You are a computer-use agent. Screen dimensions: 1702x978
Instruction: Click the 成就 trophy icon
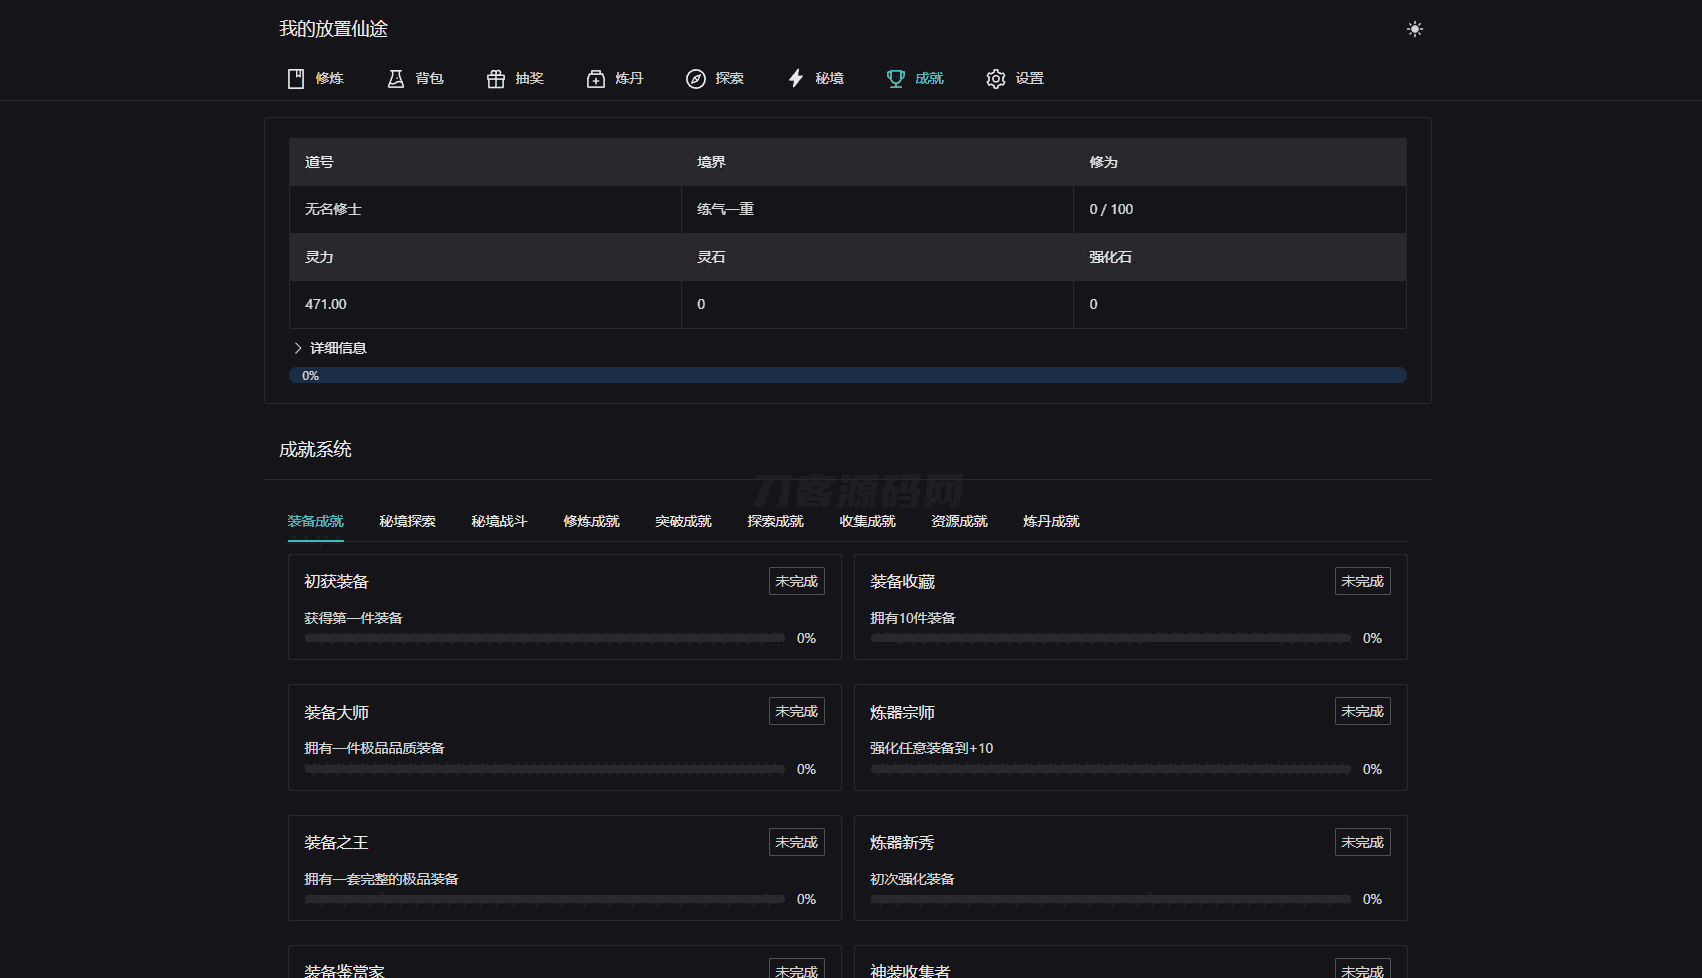(896, 79)
